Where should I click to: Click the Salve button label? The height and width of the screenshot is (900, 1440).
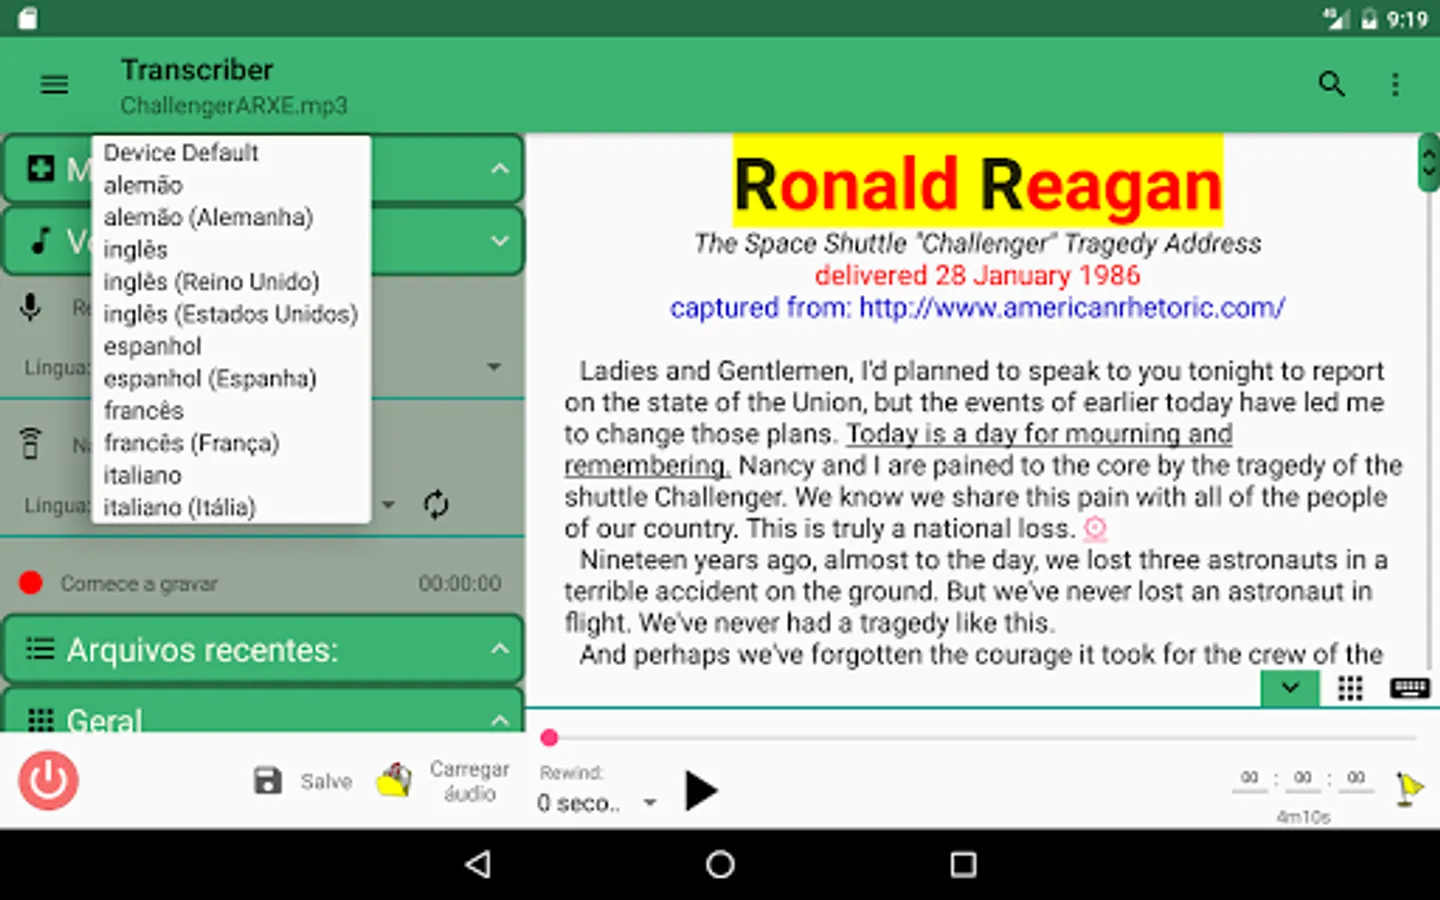pos(326,781)
